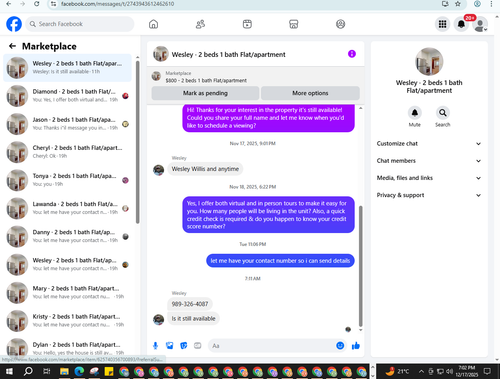Open File Explorer from the taskbar

tap(64, 371)
